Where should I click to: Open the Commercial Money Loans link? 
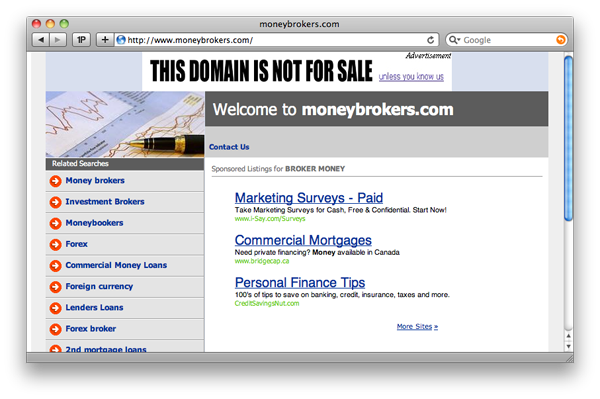tap(116, 265)
